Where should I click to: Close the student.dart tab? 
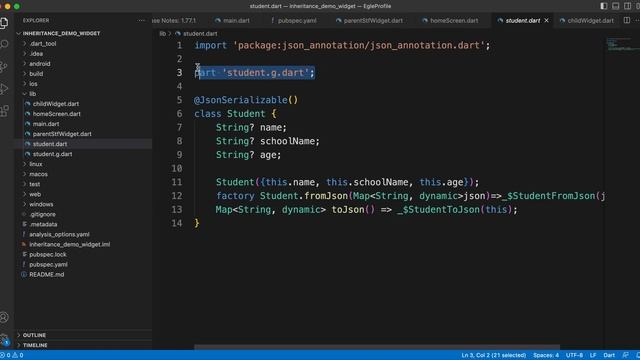547,20
